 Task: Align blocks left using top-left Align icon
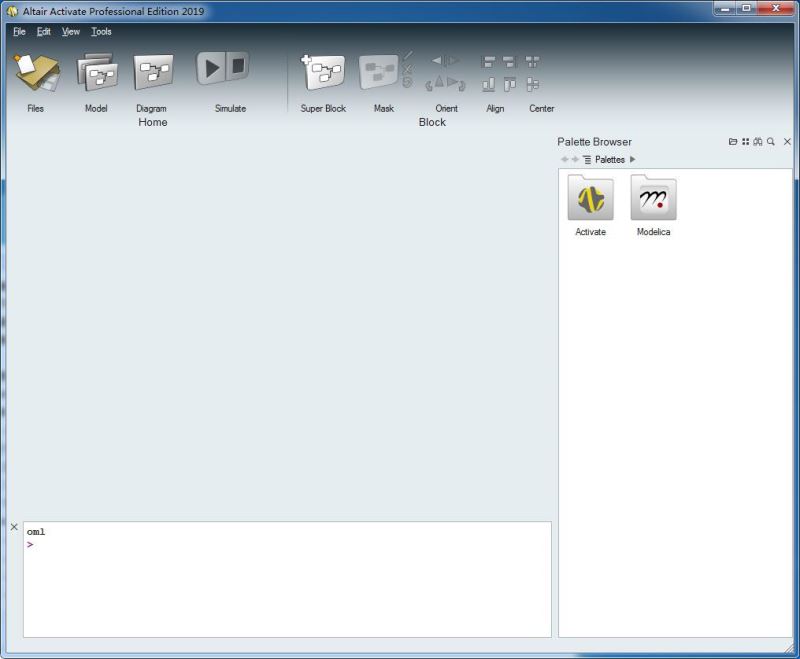click(x=488, y=62)
